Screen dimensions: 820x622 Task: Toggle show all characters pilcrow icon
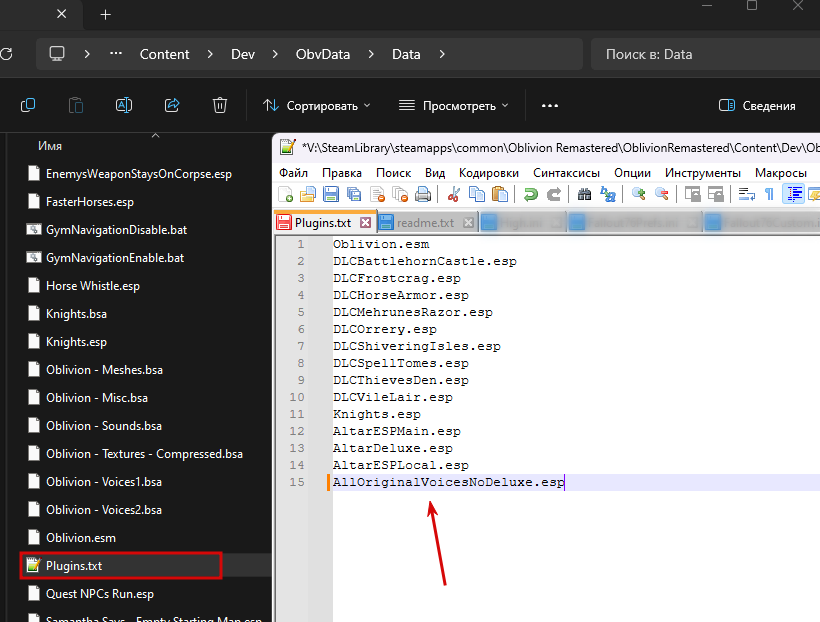coord(769,194)
